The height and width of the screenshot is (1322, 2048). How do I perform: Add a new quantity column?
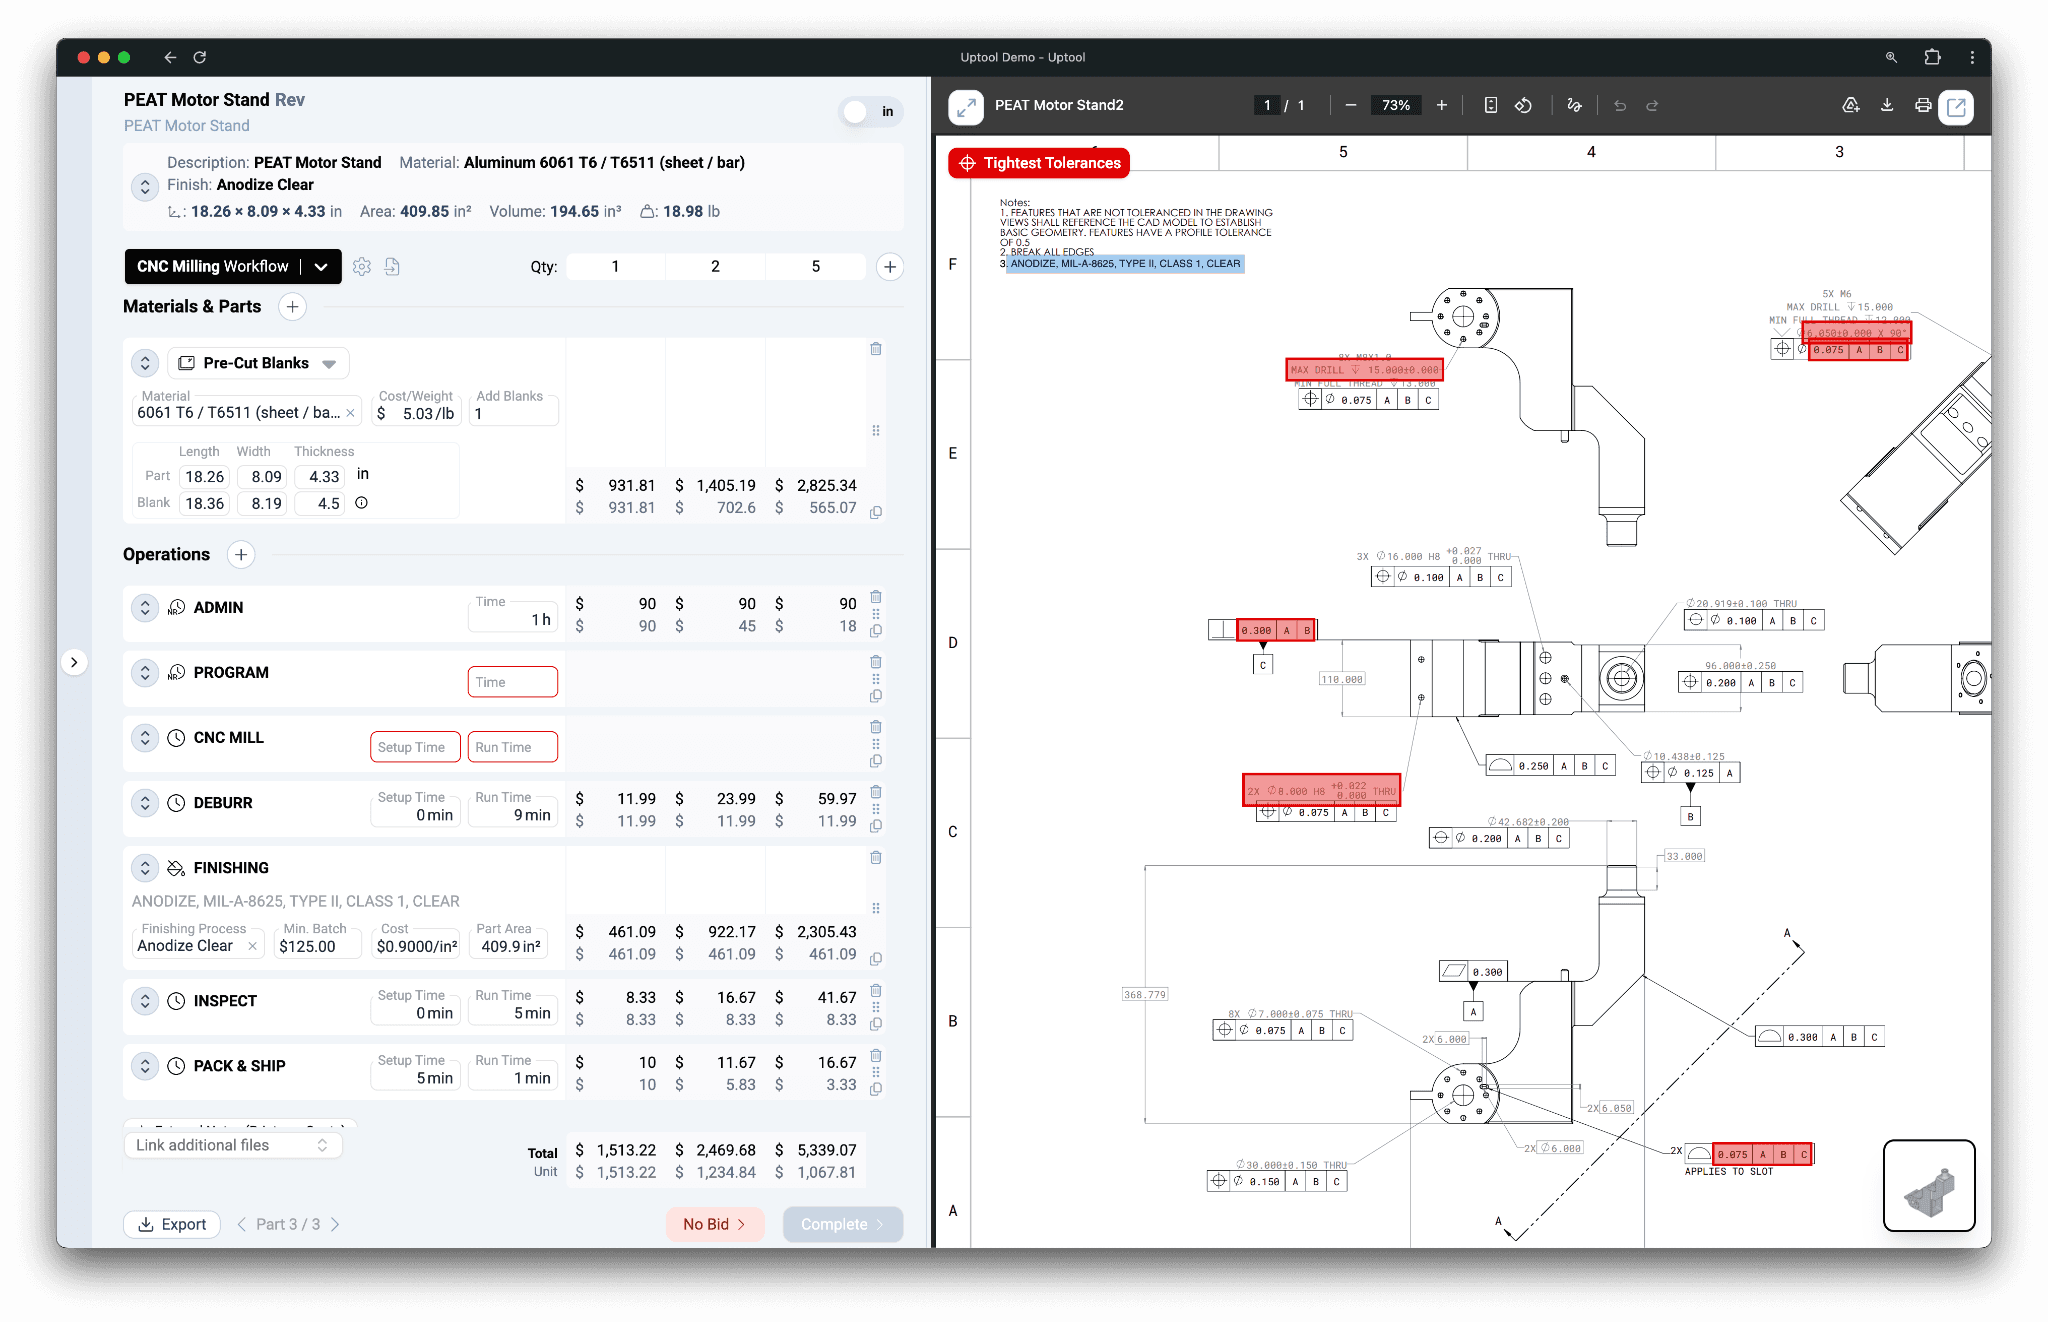pyautogui.click(x=890, y=266)
